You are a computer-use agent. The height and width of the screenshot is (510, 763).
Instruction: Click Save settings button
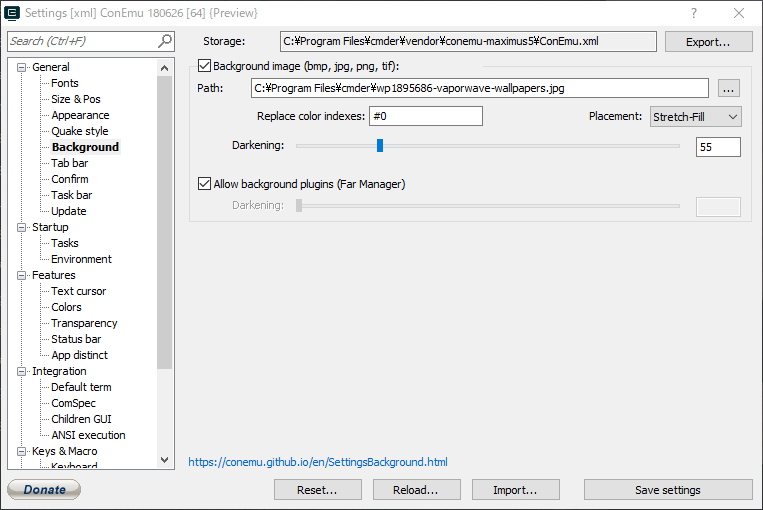[668, 490]
